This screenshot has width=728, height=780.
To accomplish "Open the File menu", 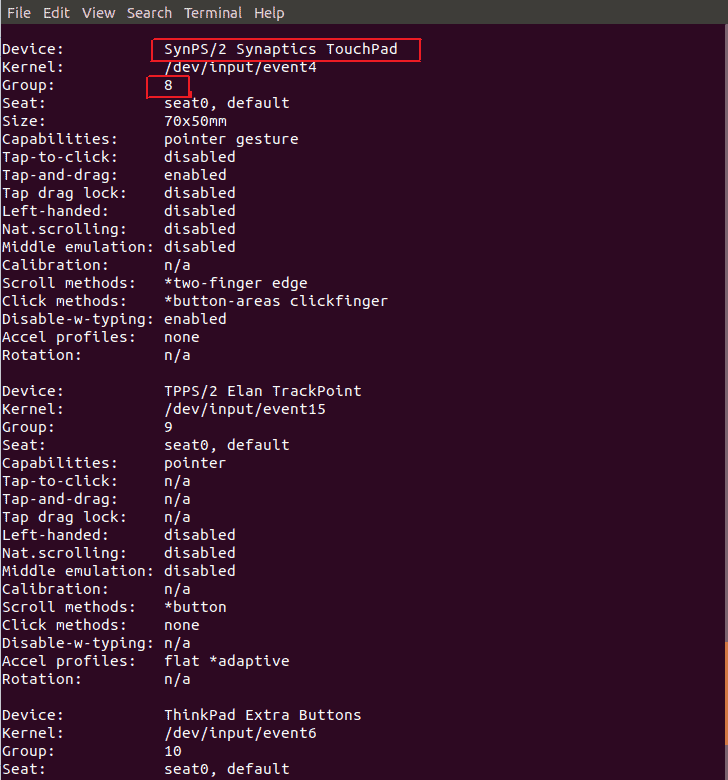I will [x=19, y=12].
